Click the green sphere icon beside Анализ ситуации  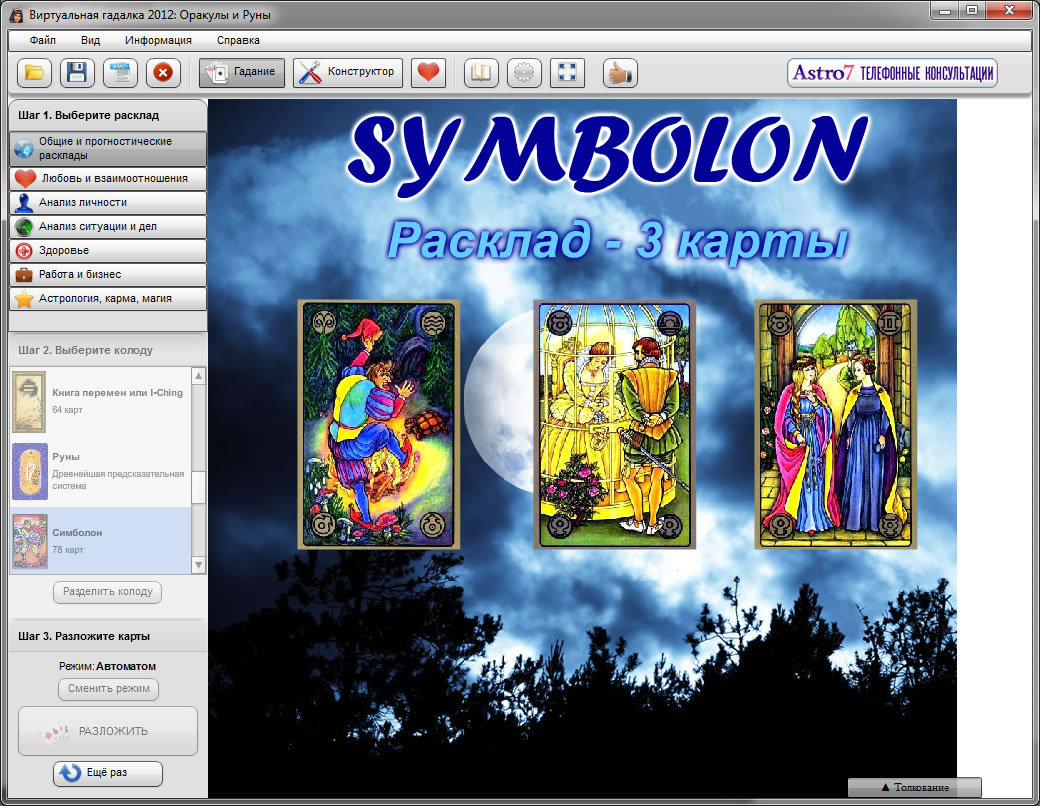point(24,226)
